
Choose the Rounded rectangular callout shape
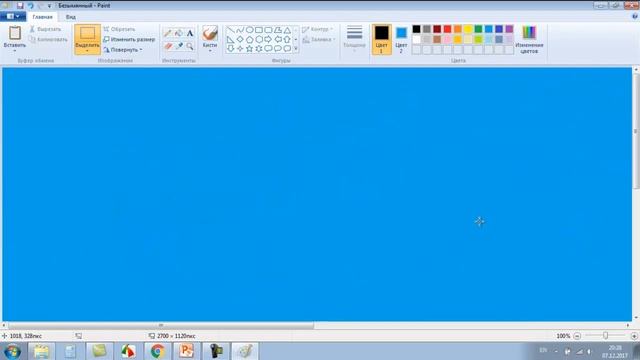coord(268,49)
